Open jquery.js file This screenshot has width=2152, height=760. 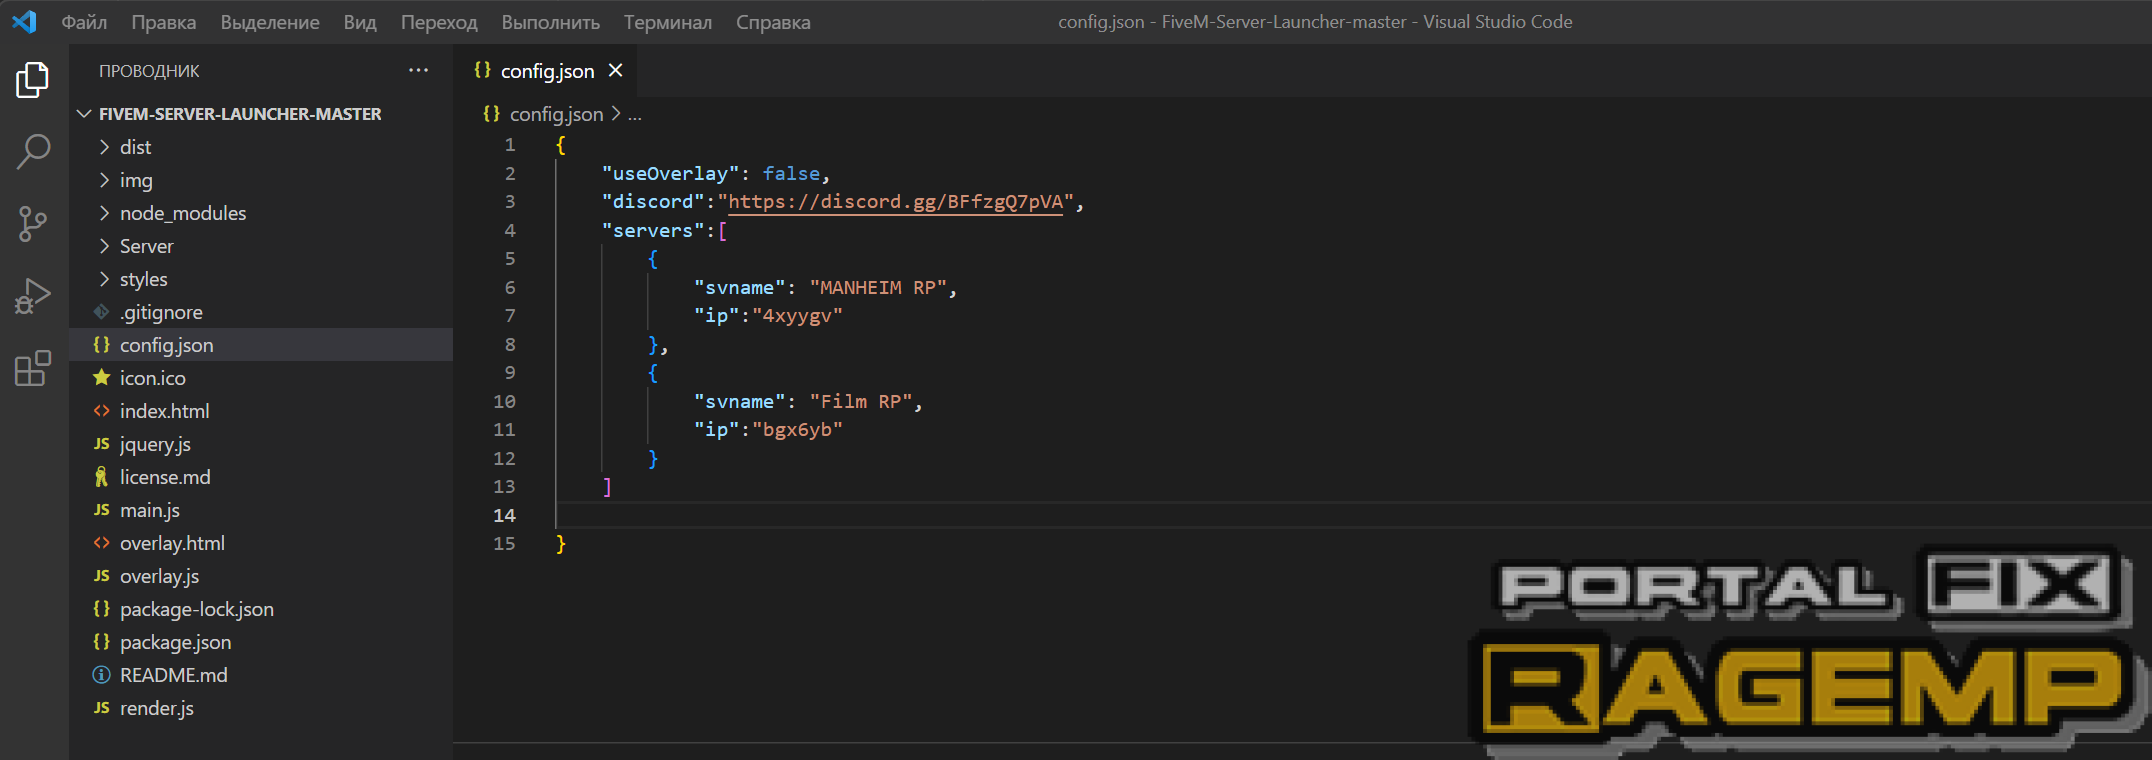[x=155, y=444]
